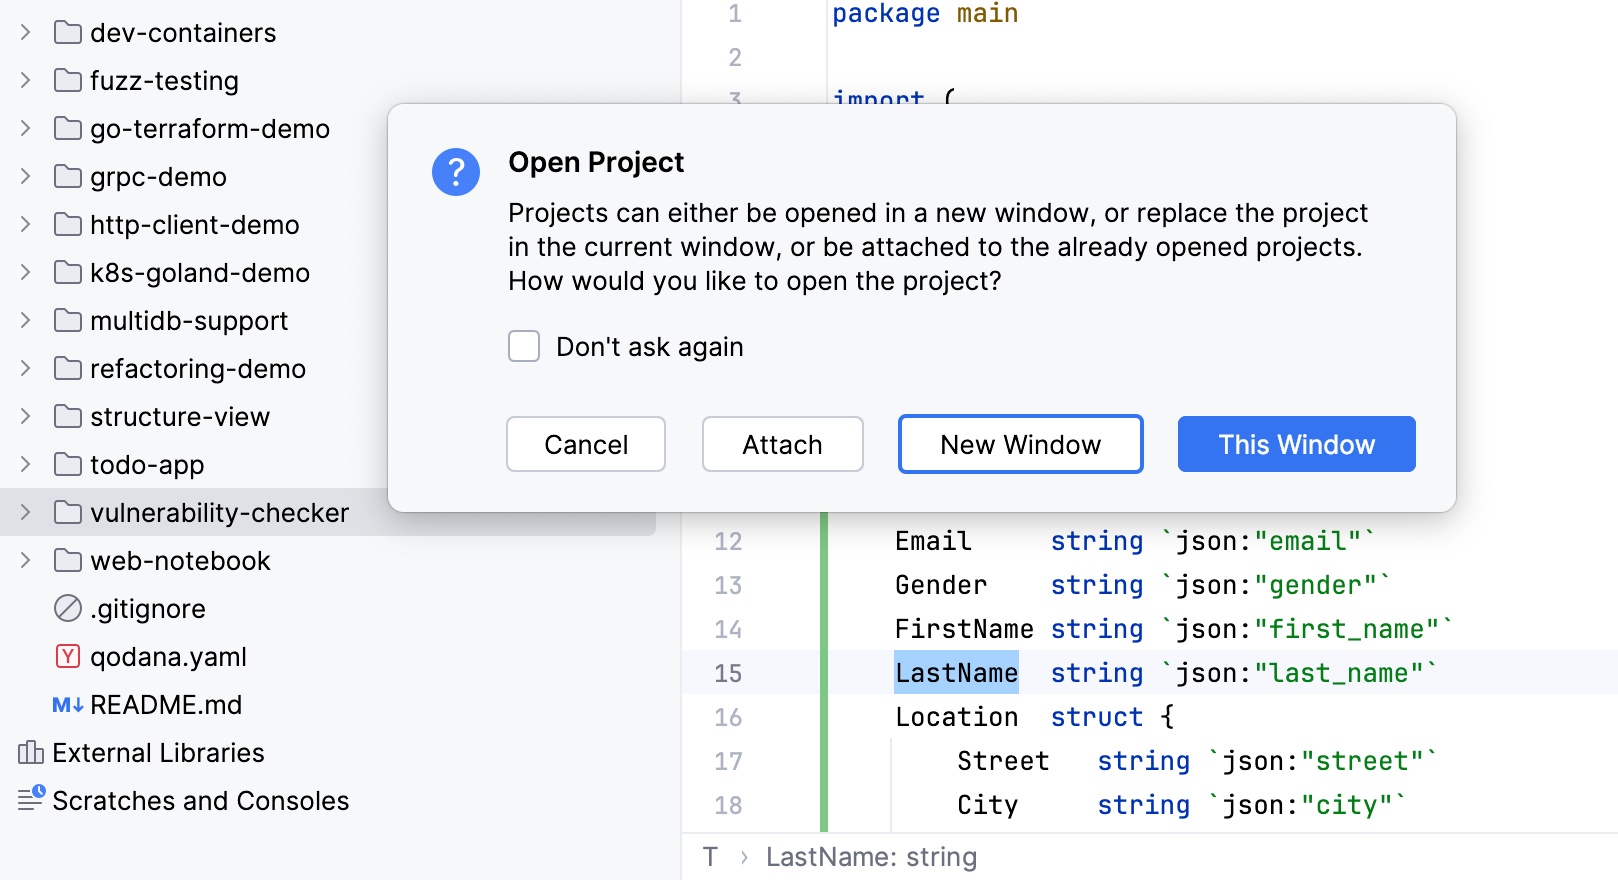1618x880 pixels.
Task: Enable the Don't ask again checkbox
Action: [x=524, y=346]
